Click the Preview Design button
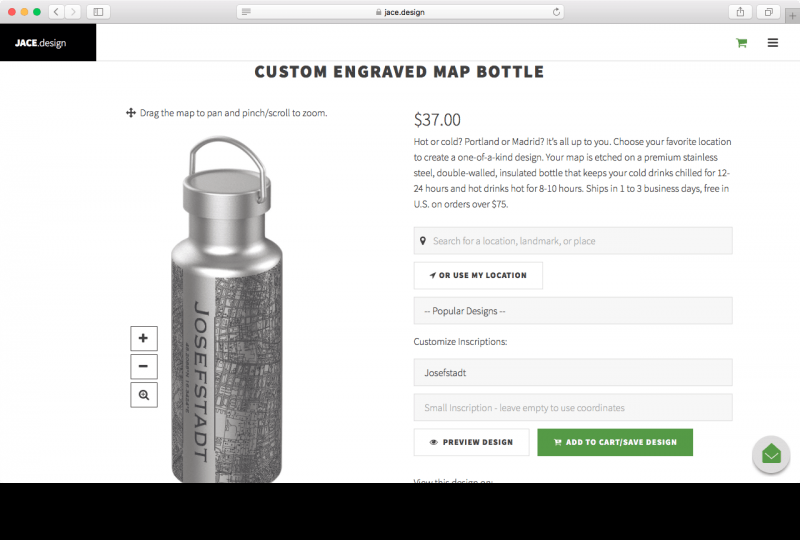 471,442
